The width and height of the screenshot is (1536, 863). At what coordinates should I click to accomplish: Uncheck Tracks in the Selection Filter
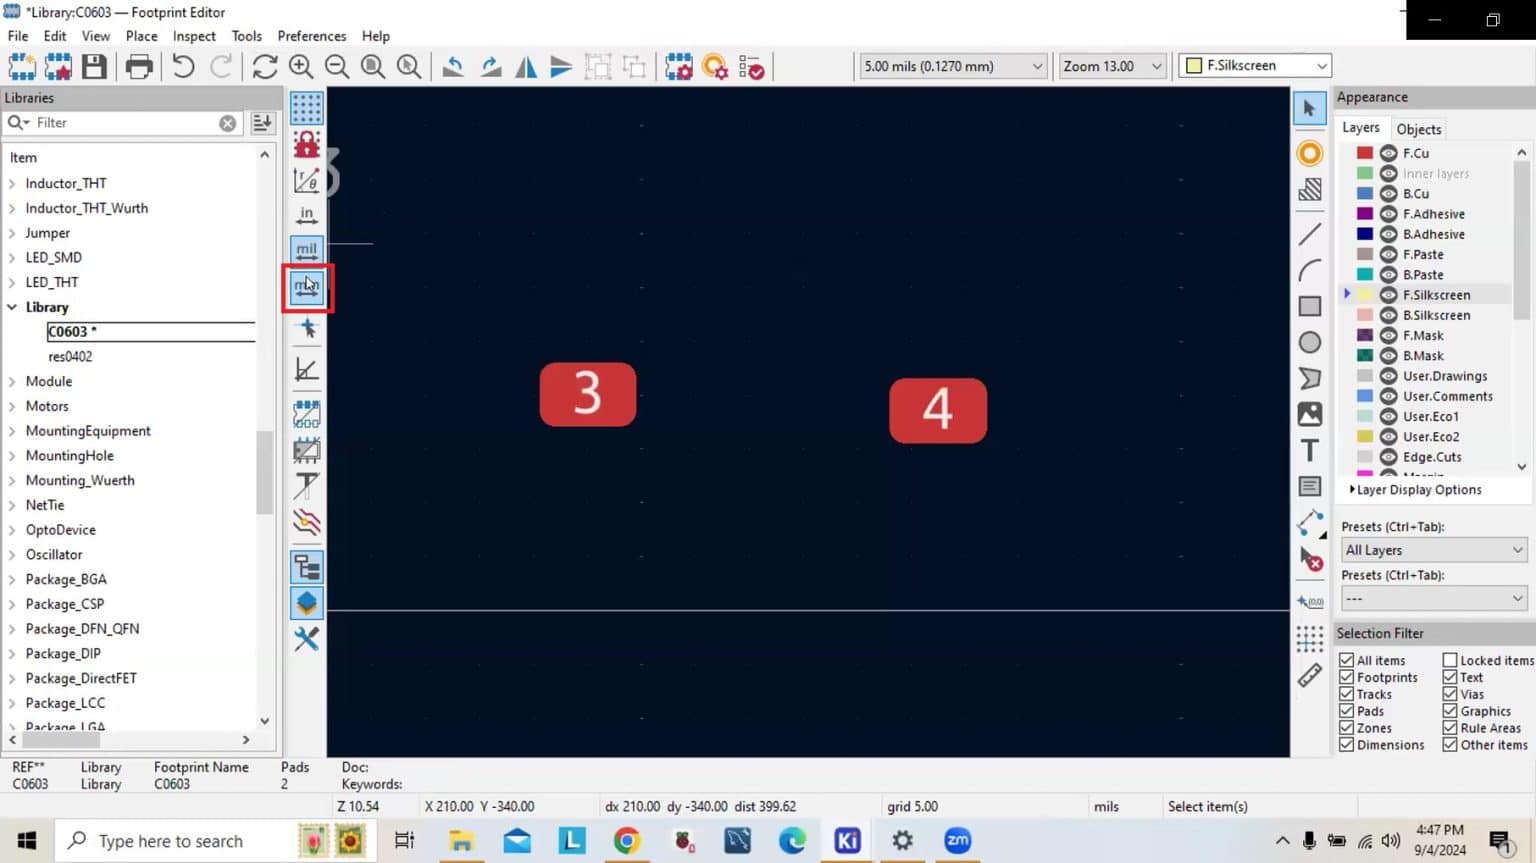click(x=1348, y=694)
